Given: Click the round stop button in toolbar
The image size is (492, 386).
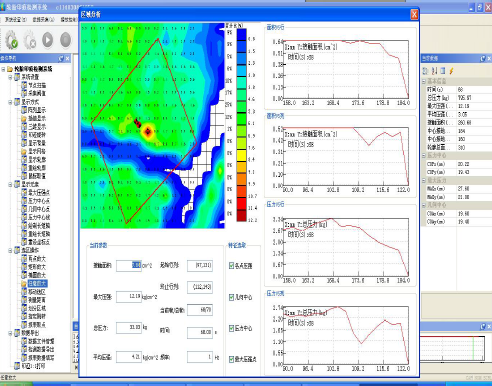Looking at the screenshot, I should 66,40.
